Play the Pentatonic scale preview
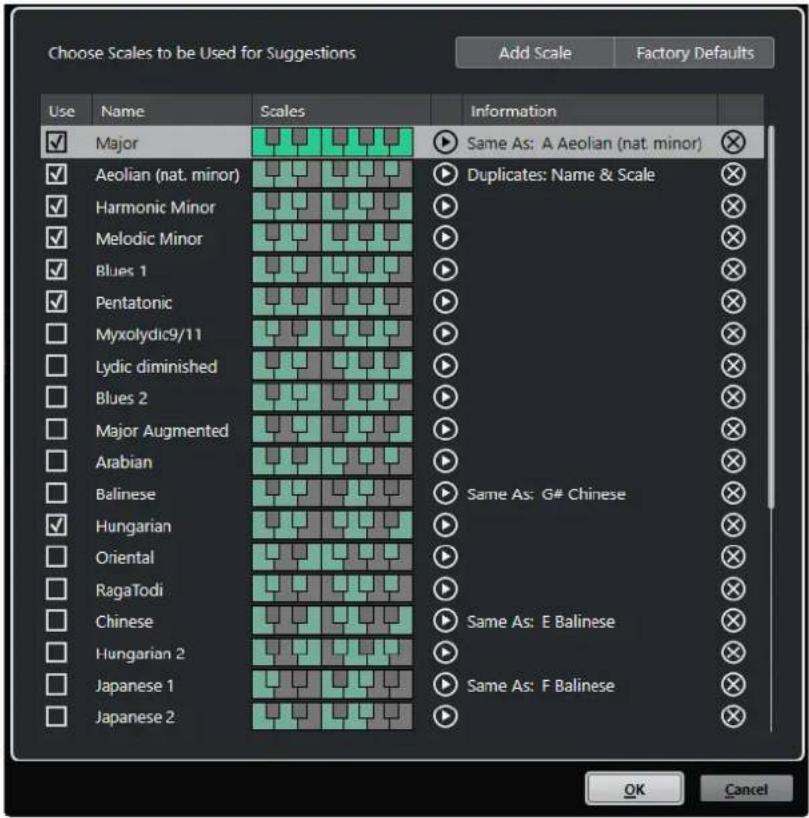 coord(445,302)
